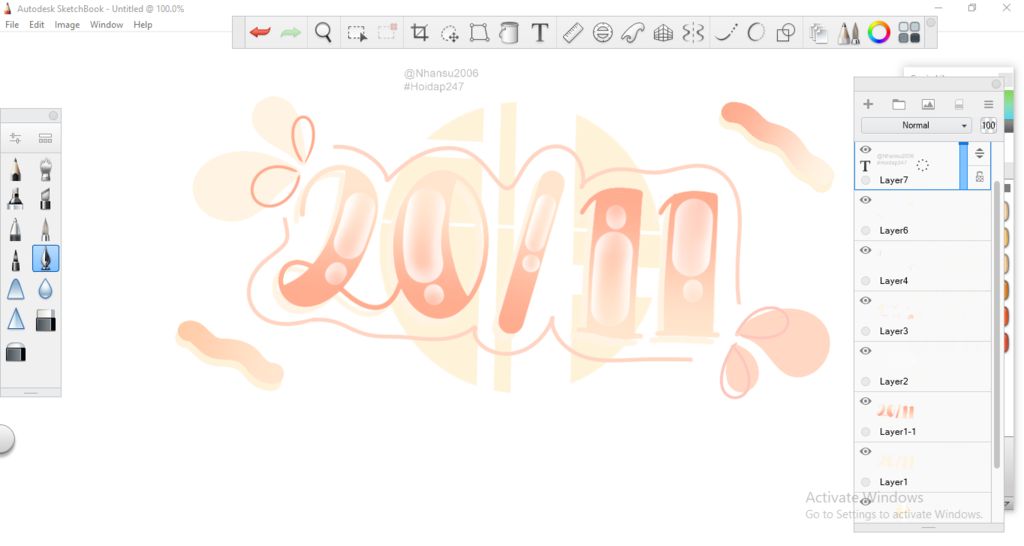Open the Brush Palette toolbar icon

(x=848, y=33)
